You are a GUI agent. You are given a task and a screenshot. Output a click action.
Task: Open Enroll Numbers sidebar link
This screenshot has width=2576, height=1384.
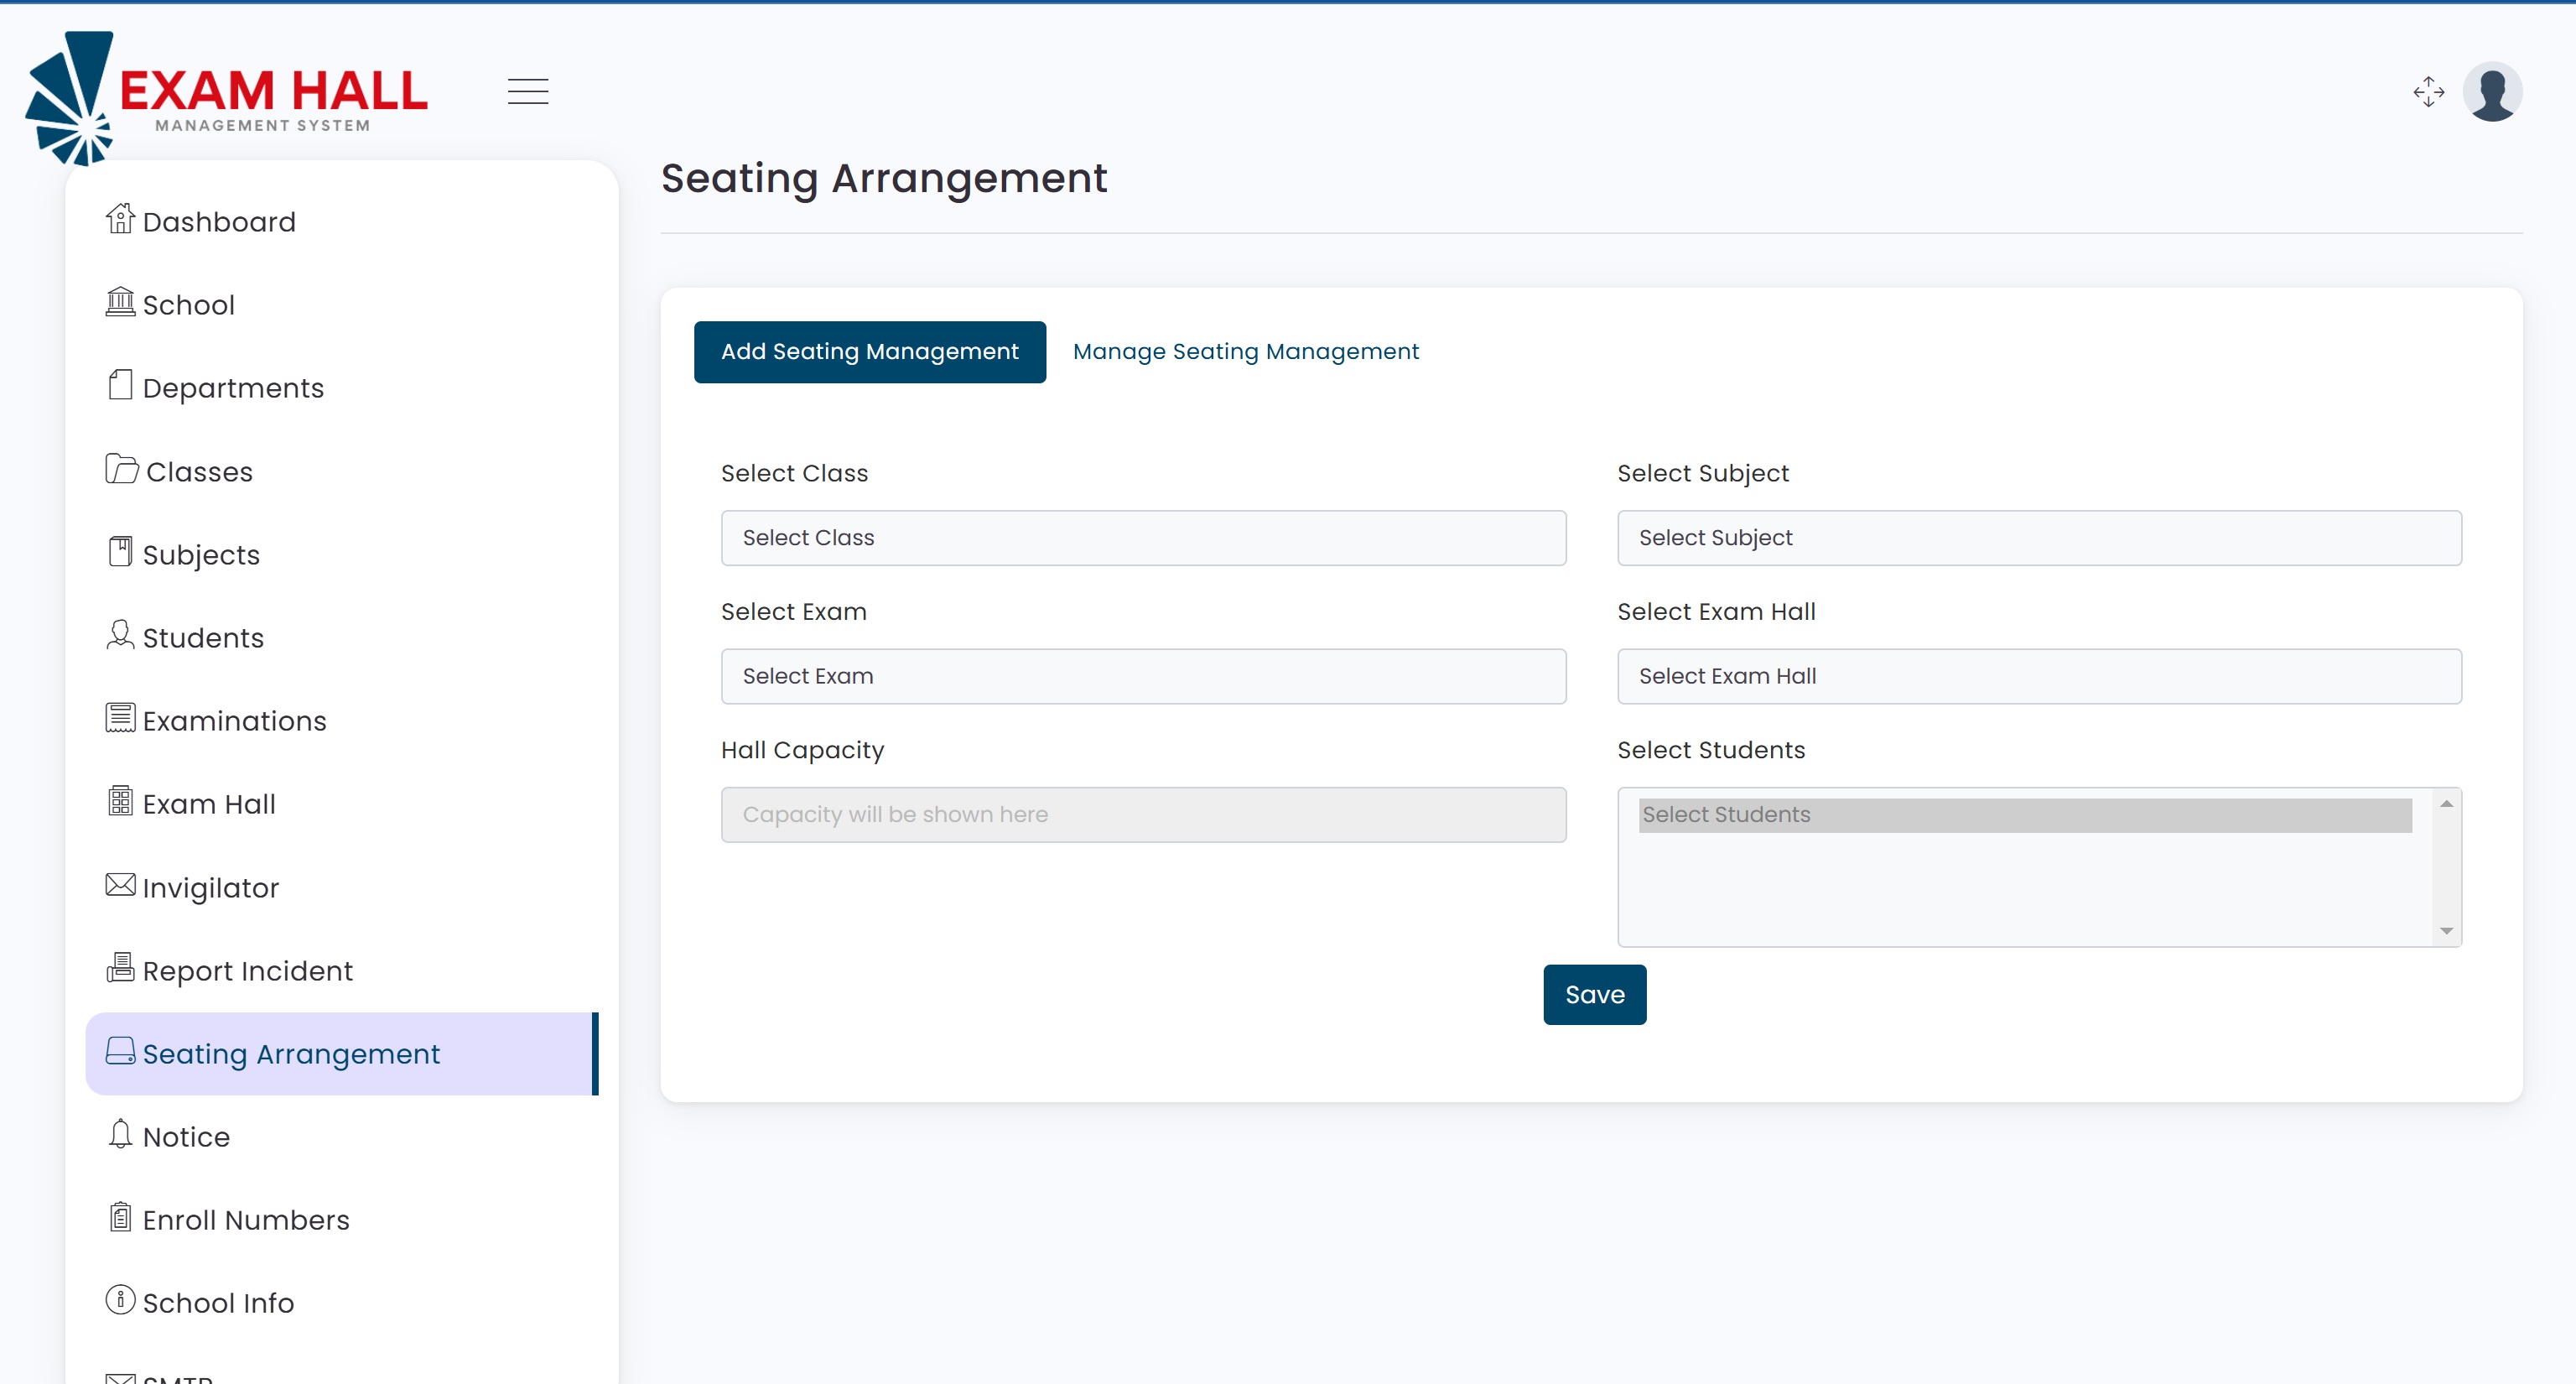[x=245, y=1220]
